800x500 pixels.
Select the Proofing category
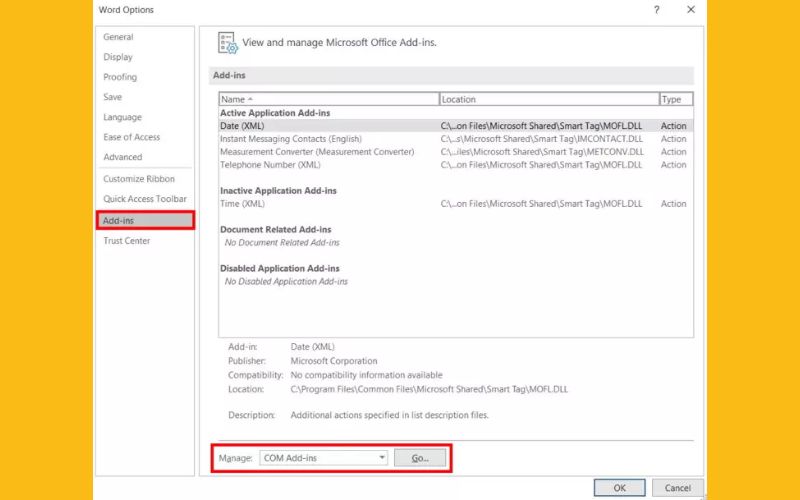(x=120, y=77)
